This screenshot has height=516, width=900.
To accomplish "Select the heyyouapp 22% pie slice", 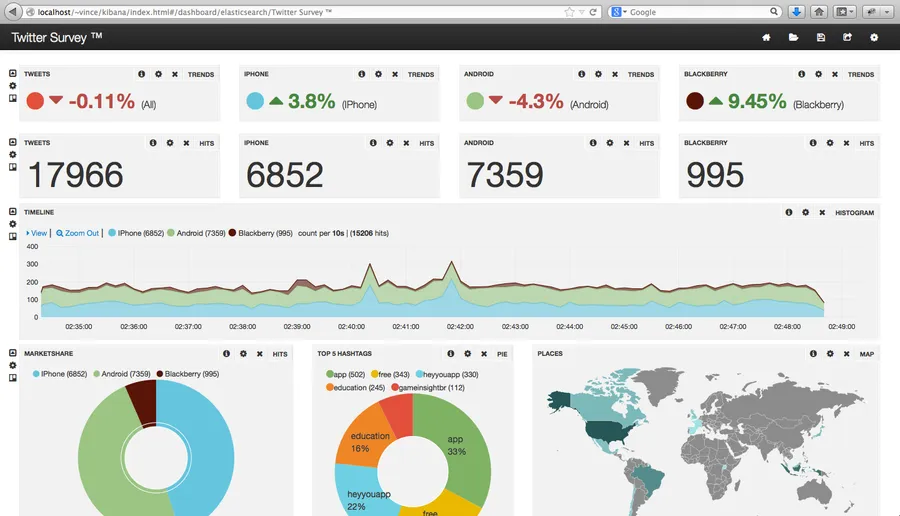I will pyautogui.click(x=363, y=494).
